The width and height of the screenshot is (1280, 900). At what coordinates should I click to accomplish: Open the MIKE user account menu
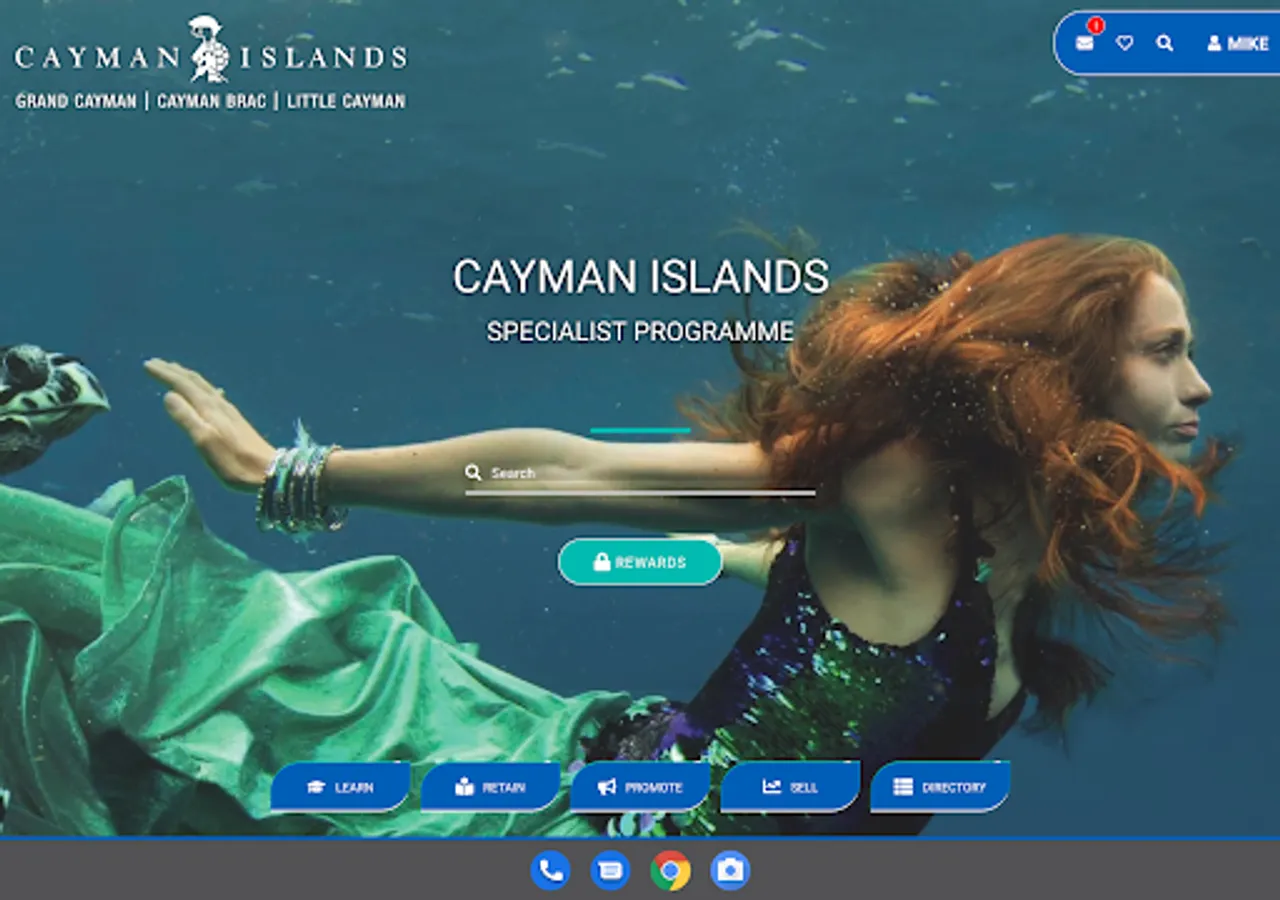[1237, 43]
